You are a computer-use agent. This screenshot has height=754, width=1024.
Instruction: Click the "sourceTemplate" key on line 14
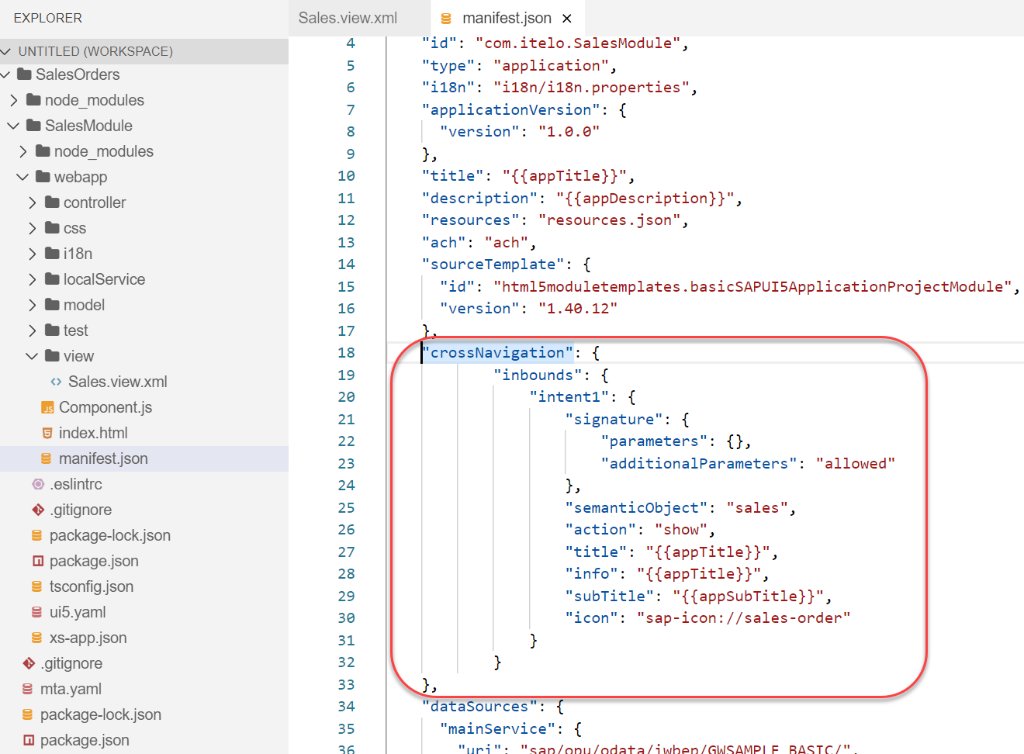(492, 264)
